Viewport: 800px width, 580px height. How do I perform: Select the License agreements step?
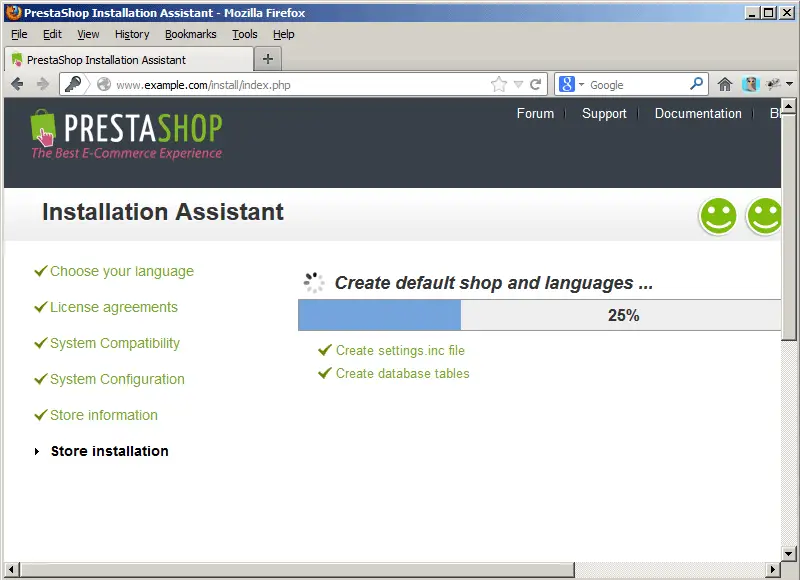[x=114, y=307]
